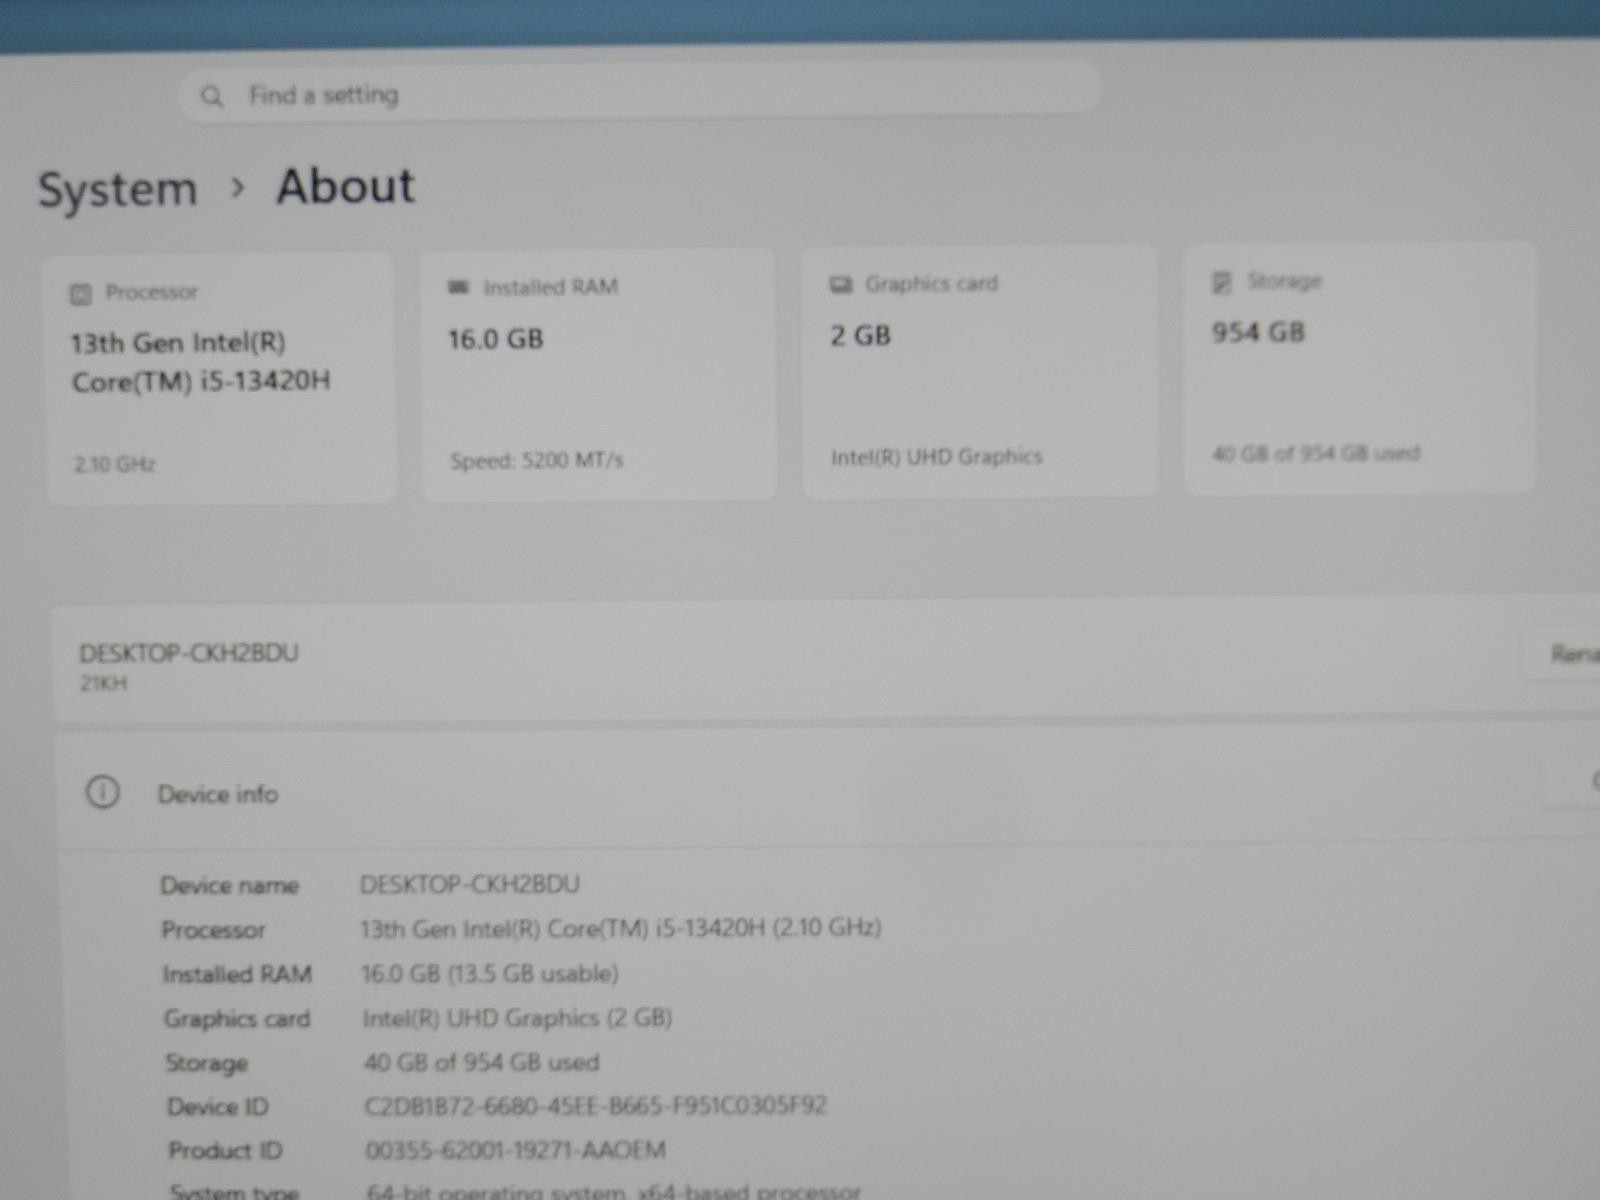Click the Device info circle icon

point(102,792)
